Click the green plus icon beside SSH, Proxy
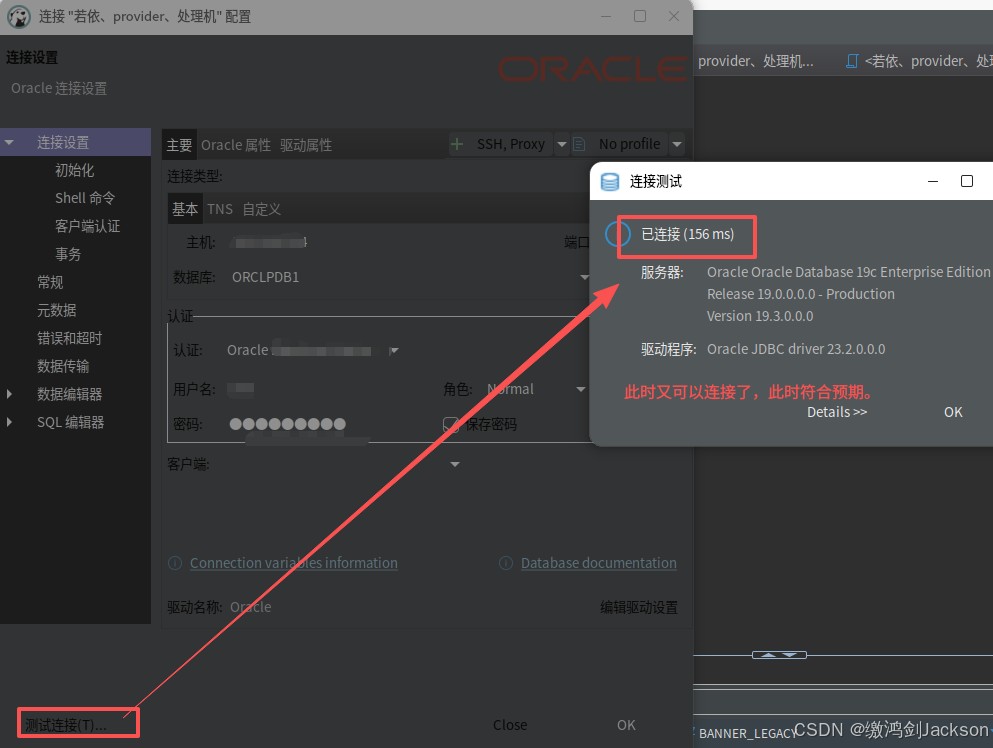 [x=457, y=144]
